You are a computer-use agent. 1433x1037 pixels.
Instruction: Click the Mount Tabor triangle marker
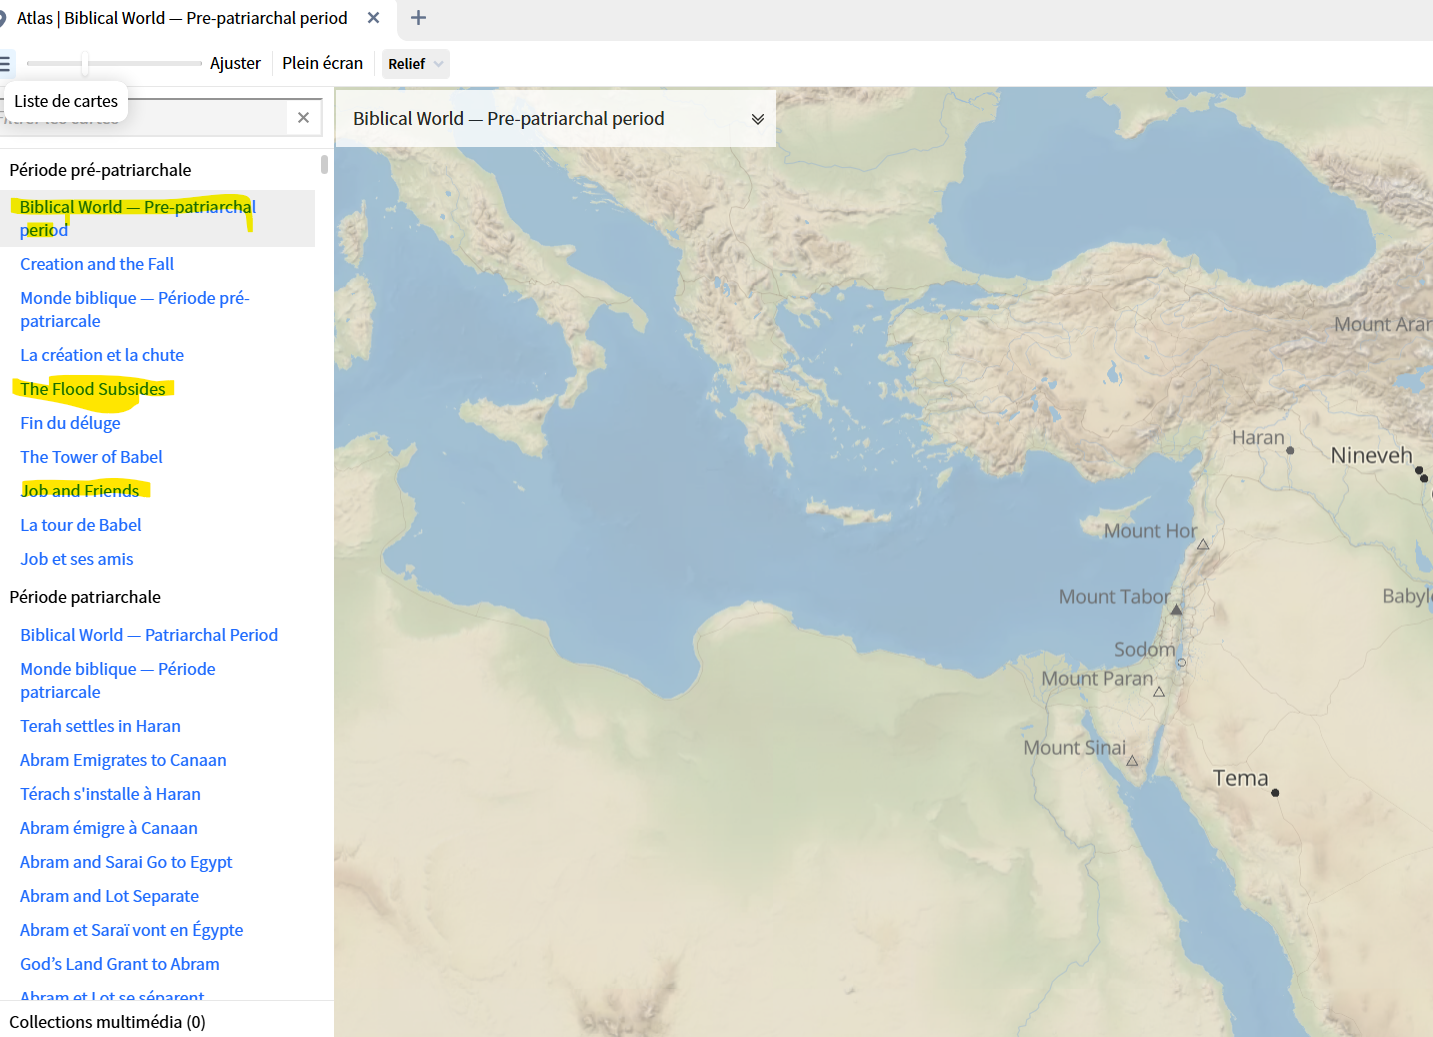(1176, 609)
